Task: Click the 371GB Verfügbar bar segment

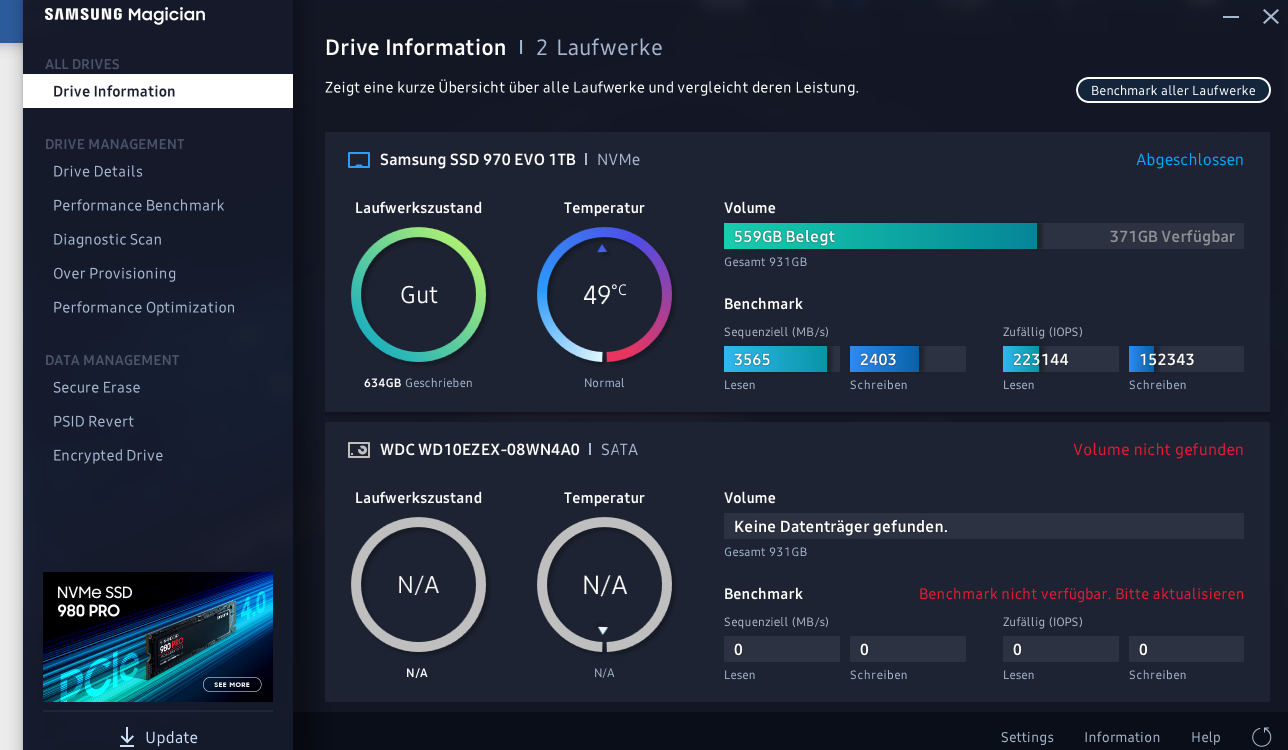Action: tap(1143, 237)
